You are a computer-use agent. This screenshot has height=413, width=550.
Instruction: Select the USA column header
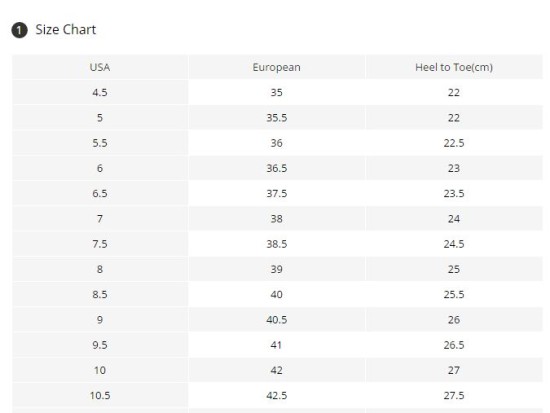pyautogui.click(x=100, y=67)
